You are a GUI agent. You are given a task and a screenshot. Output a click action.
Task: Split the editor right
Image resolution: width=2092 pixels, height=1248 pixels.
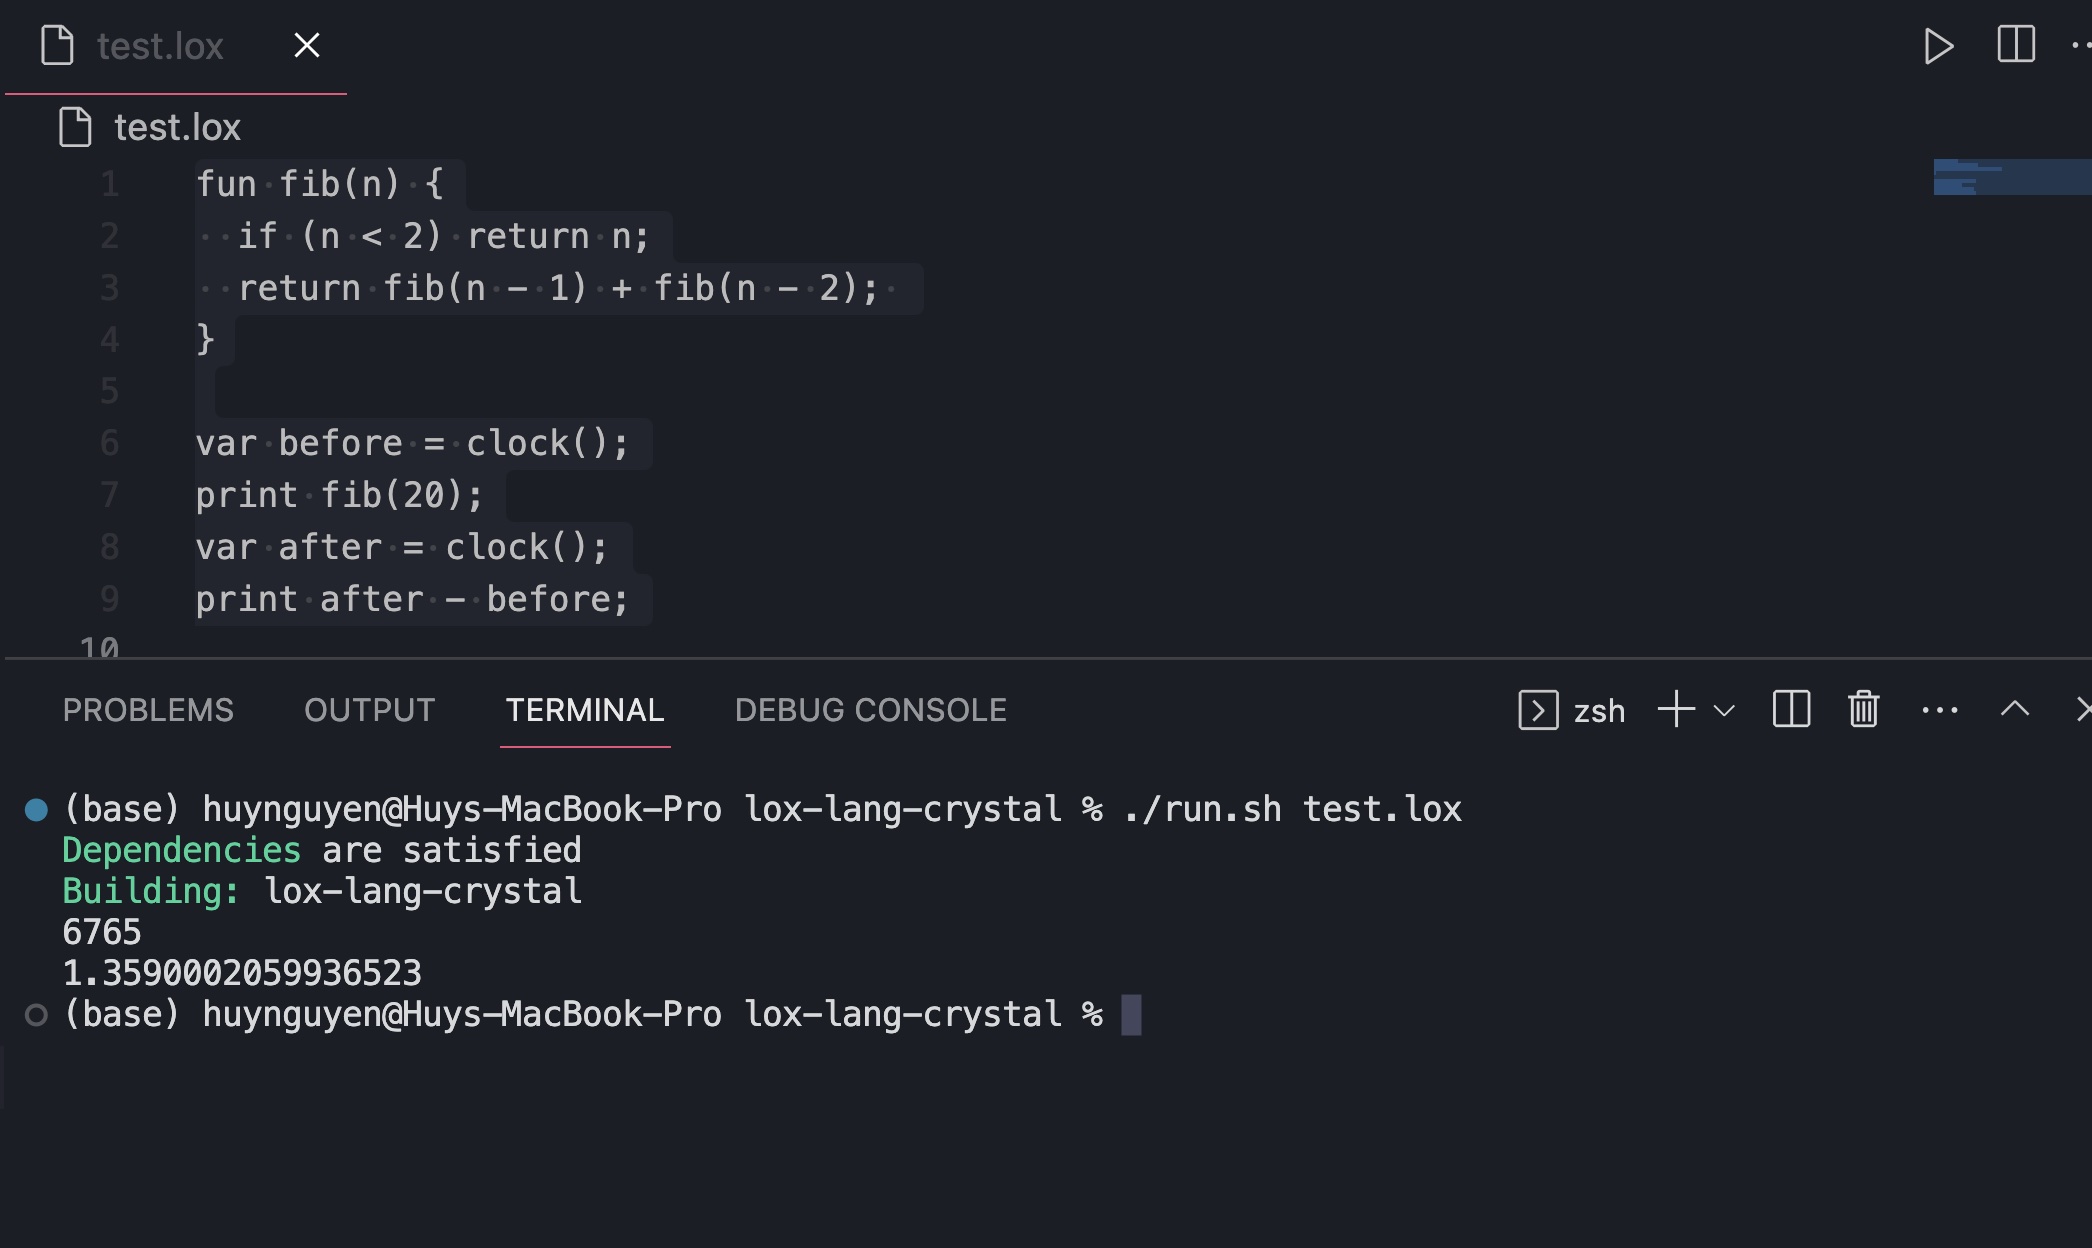point(2016,44)
